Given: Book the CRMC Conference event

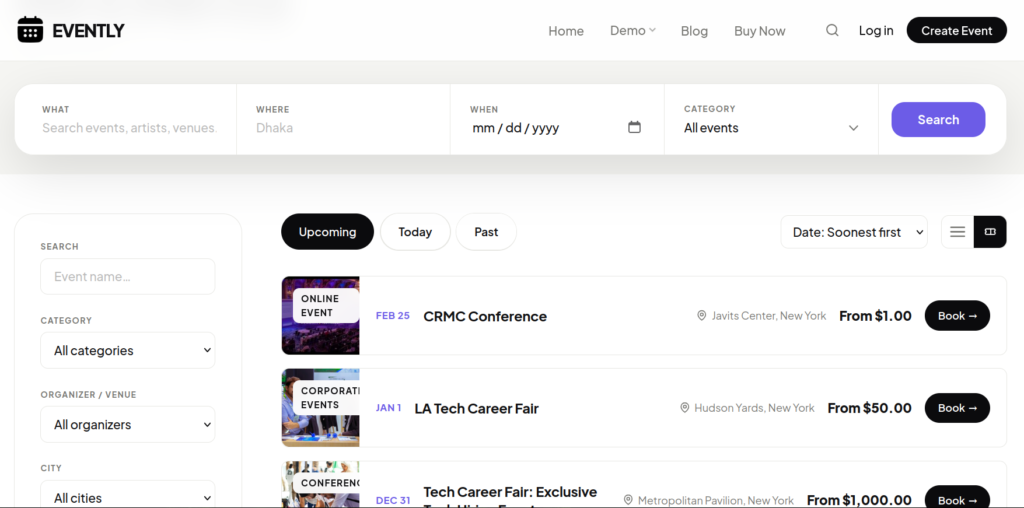Looking at the screenshot, I should [957, 315].
